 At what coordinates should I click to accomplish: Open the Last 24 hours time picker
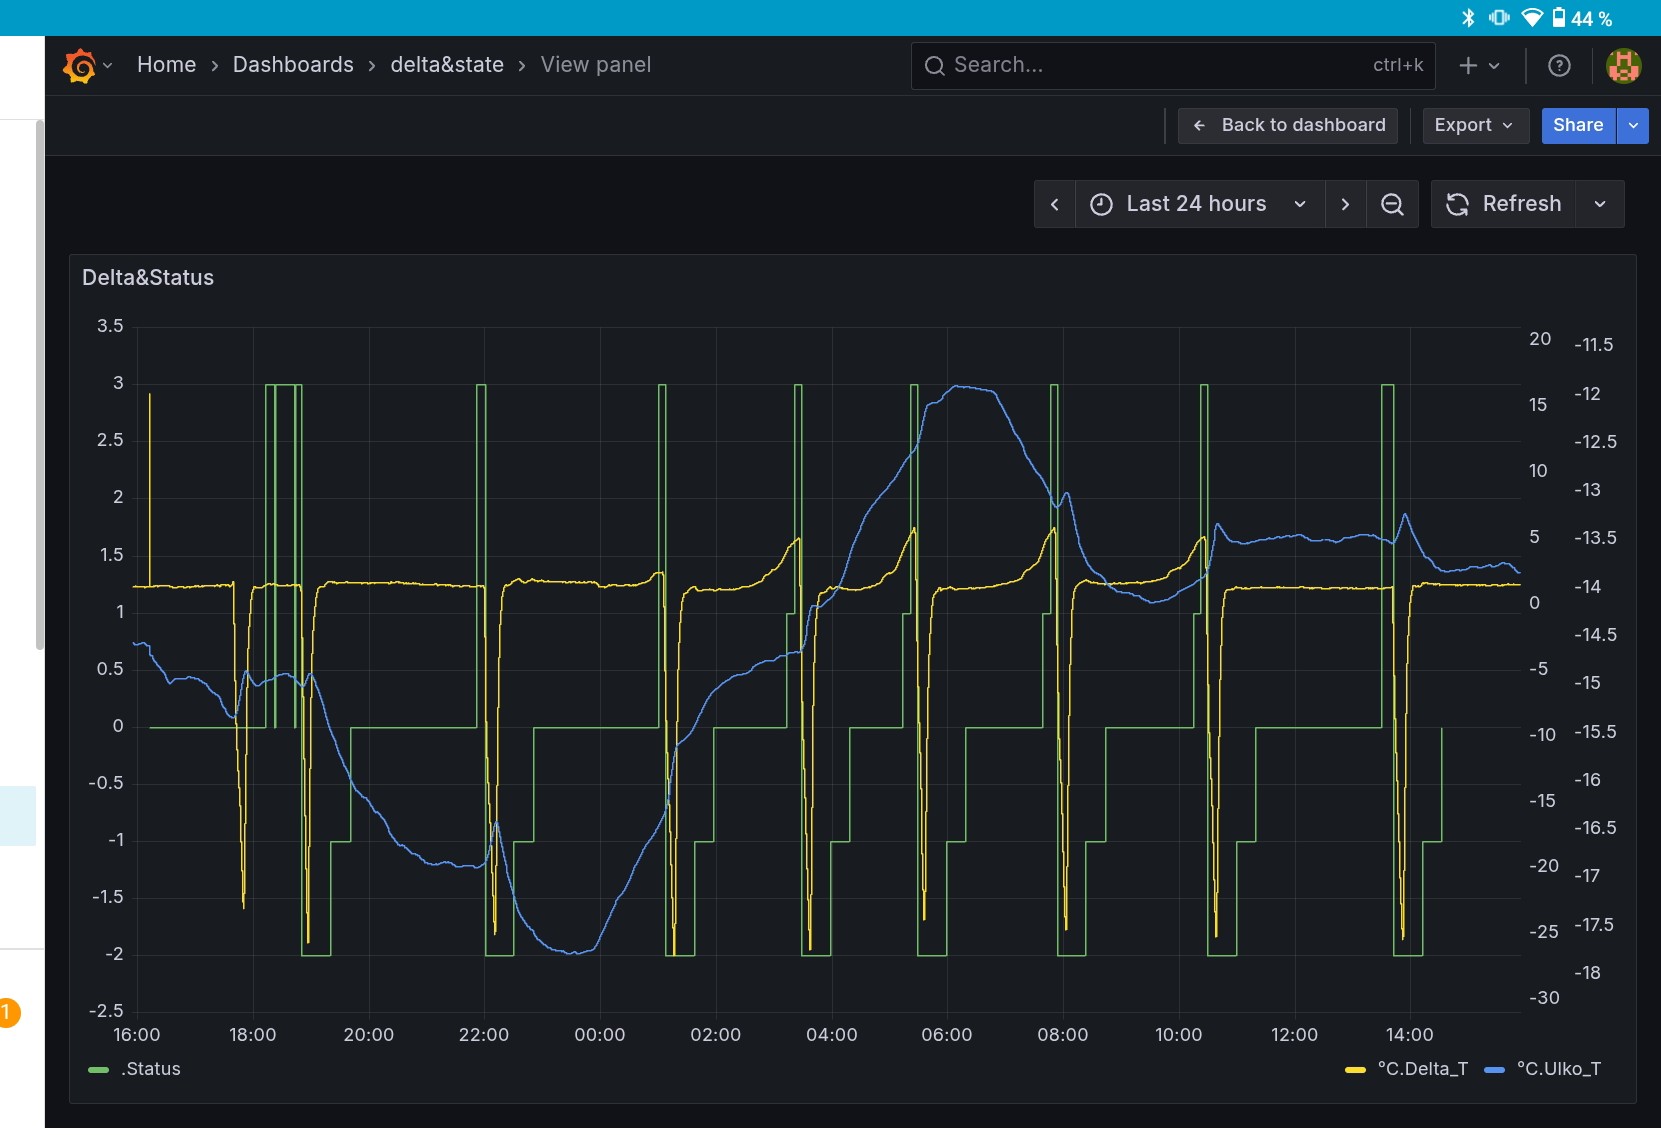coord(1198,205)
